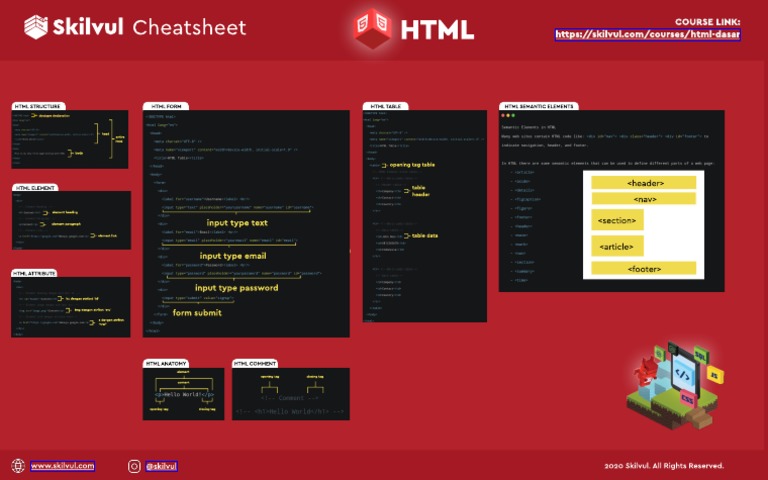Click the red window dot in semantic panel

click(x=503, y=116)
